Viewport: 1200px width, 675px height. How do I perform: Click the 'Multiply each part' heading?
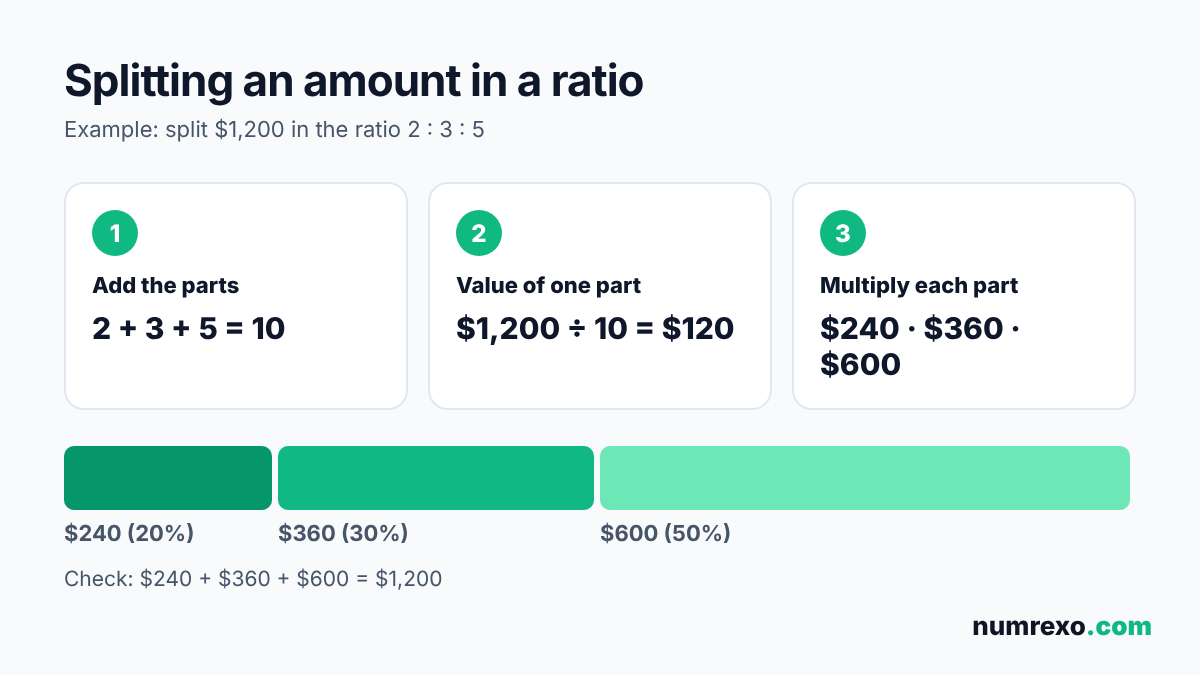click(x=919, y=286)
